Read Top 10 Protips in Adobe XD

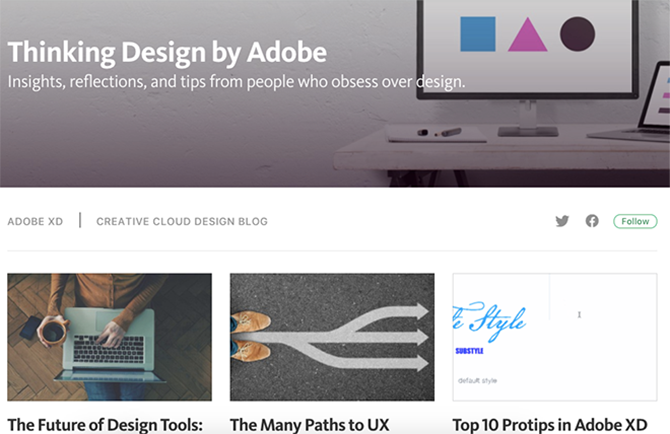tap(550, 425)
